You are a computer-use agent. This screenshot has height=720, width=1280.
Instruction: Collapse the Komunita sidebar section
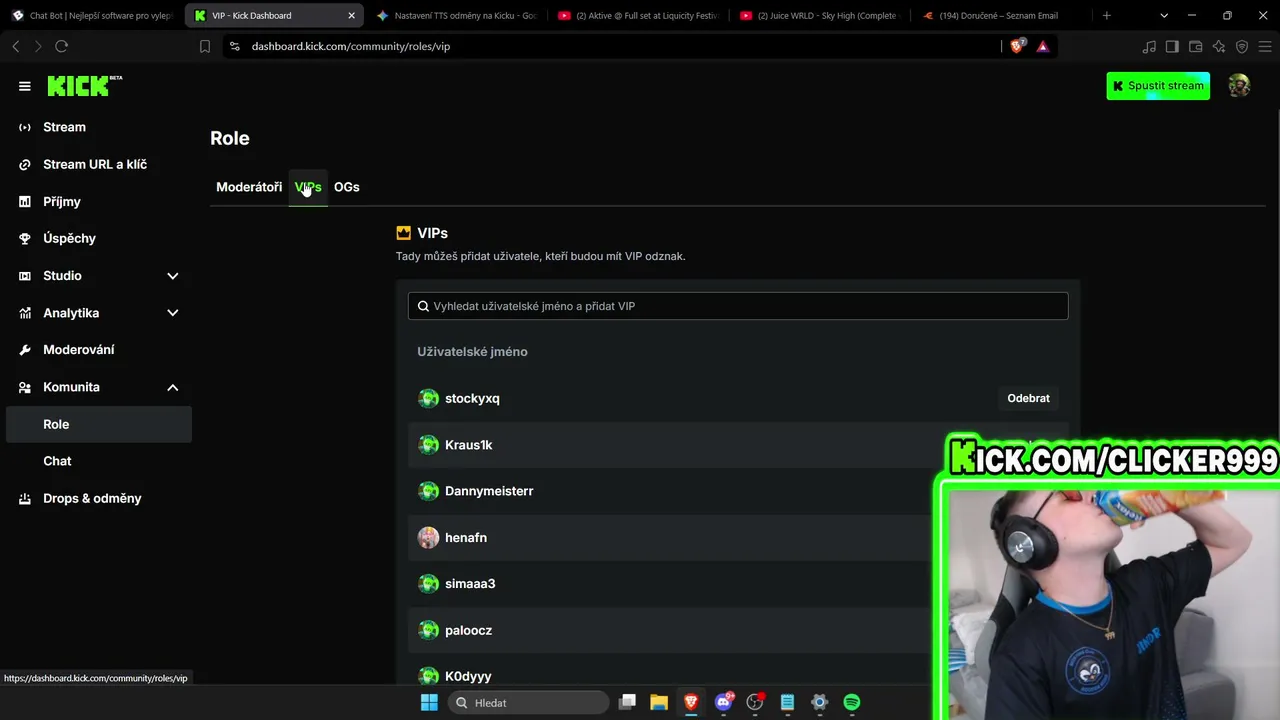pyautogui.click(x=172, y=387)
